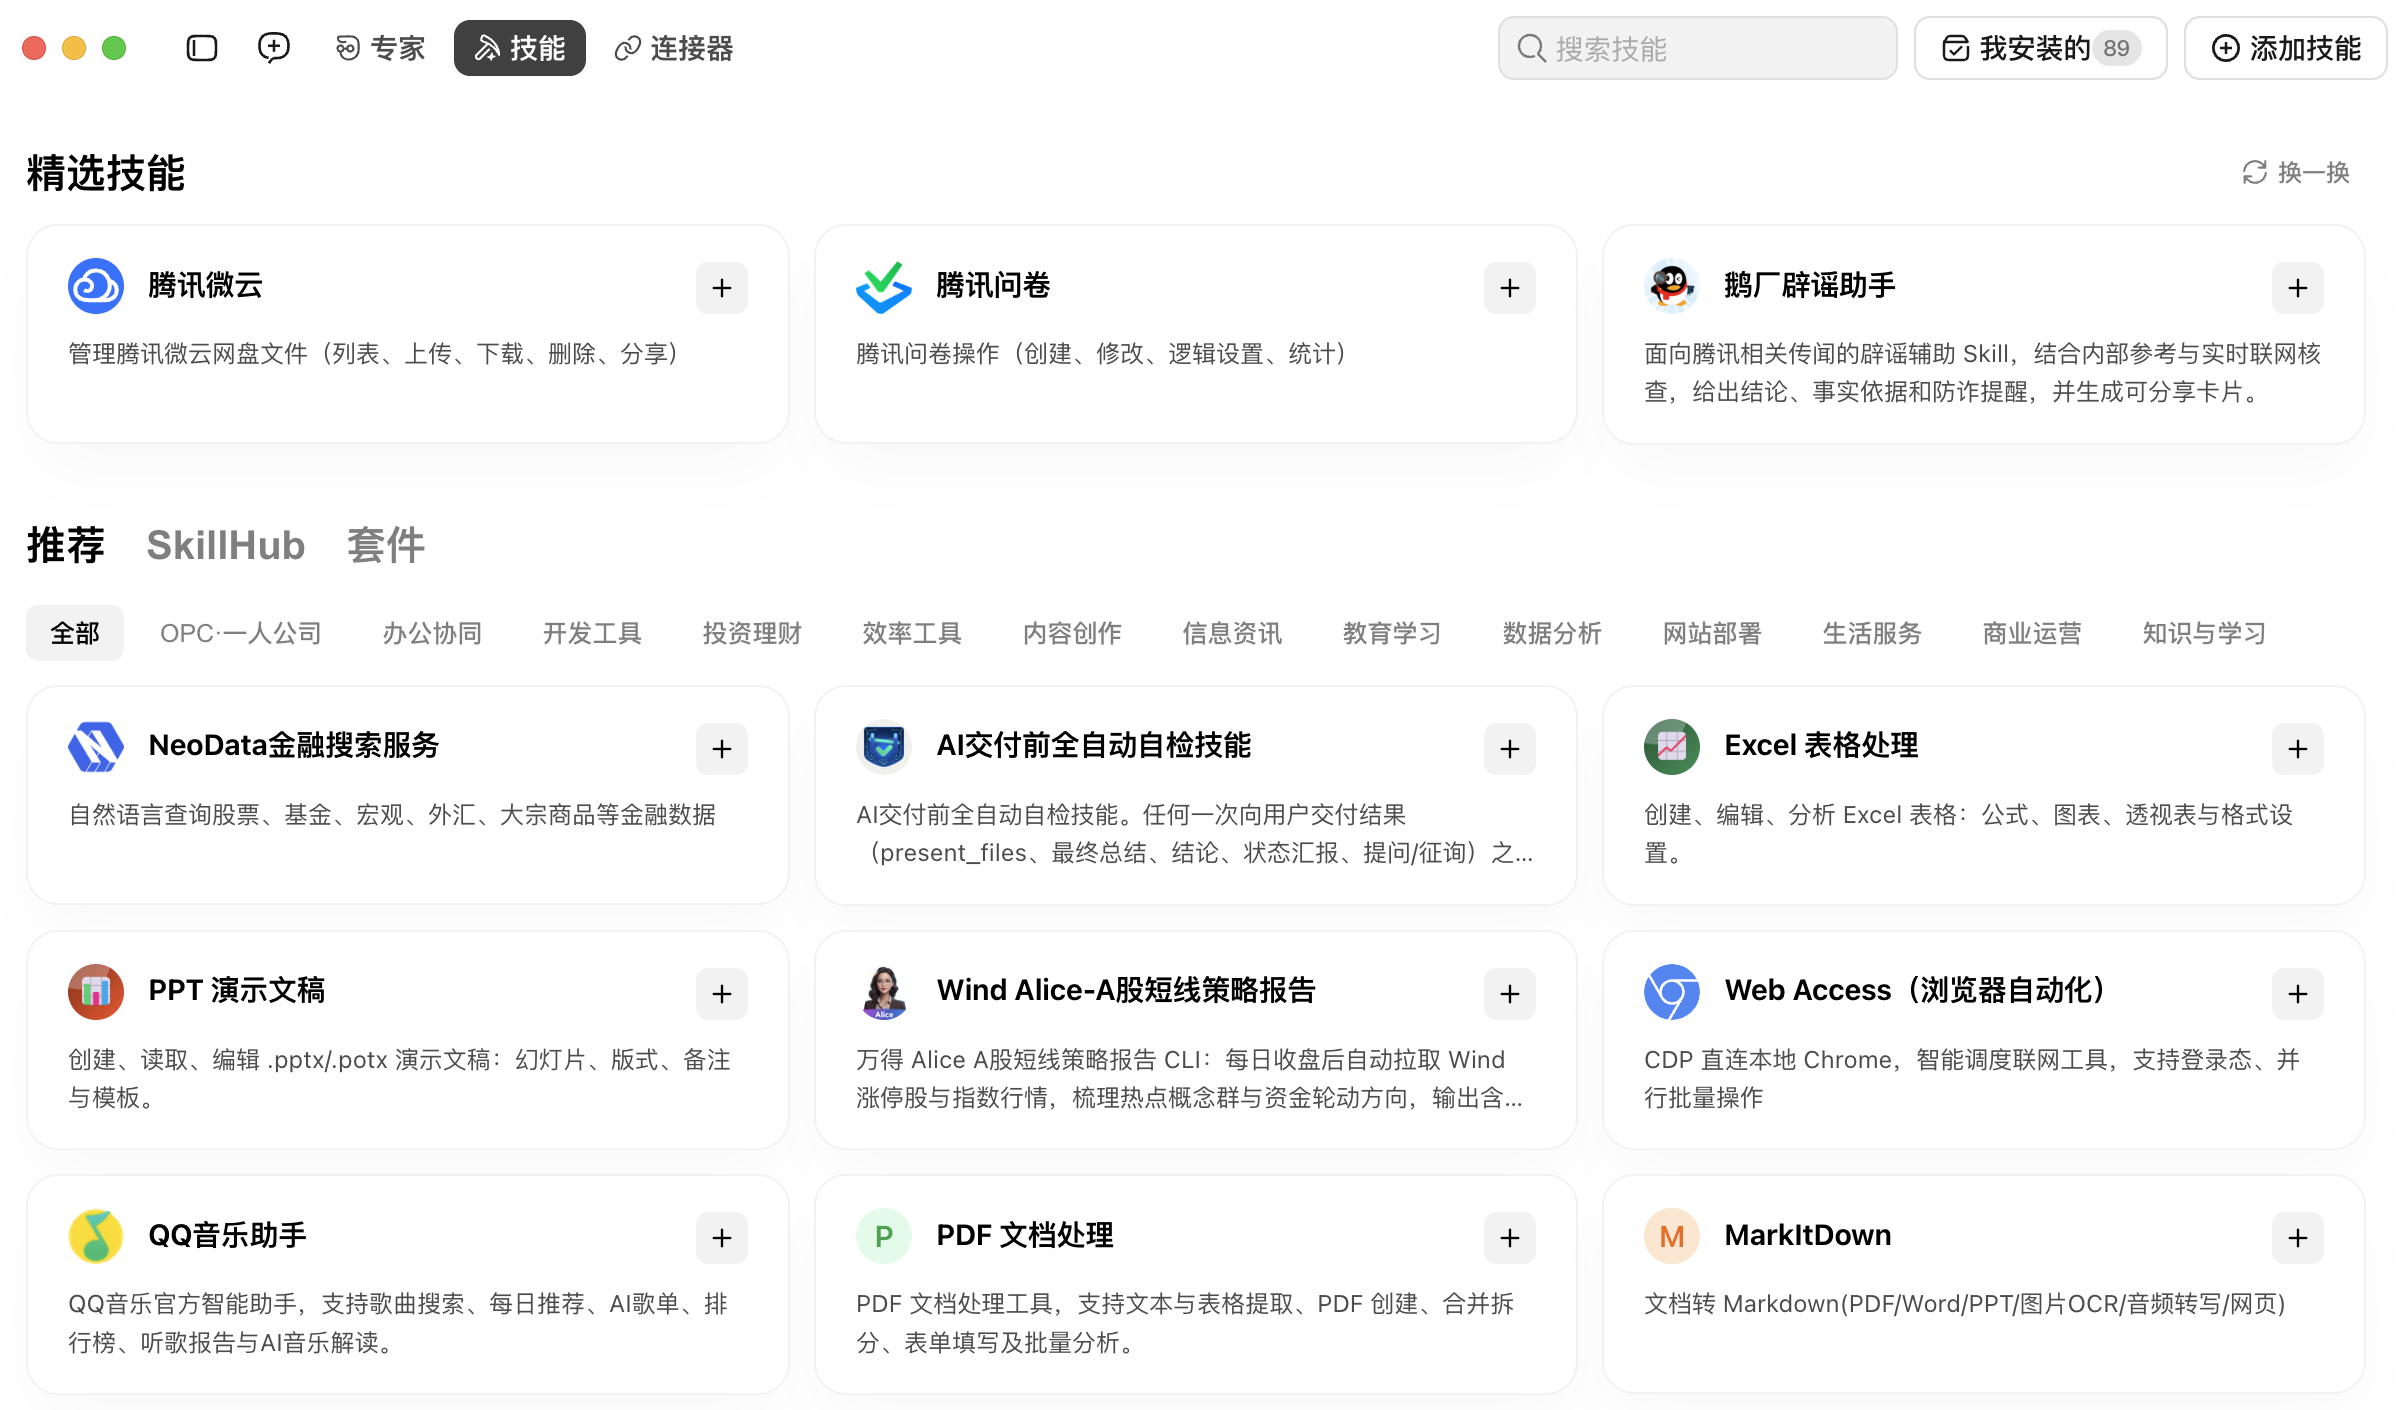2400x1410 pixels.
Task: Start a new chat via bubble icon
Action: click(273, 48)
